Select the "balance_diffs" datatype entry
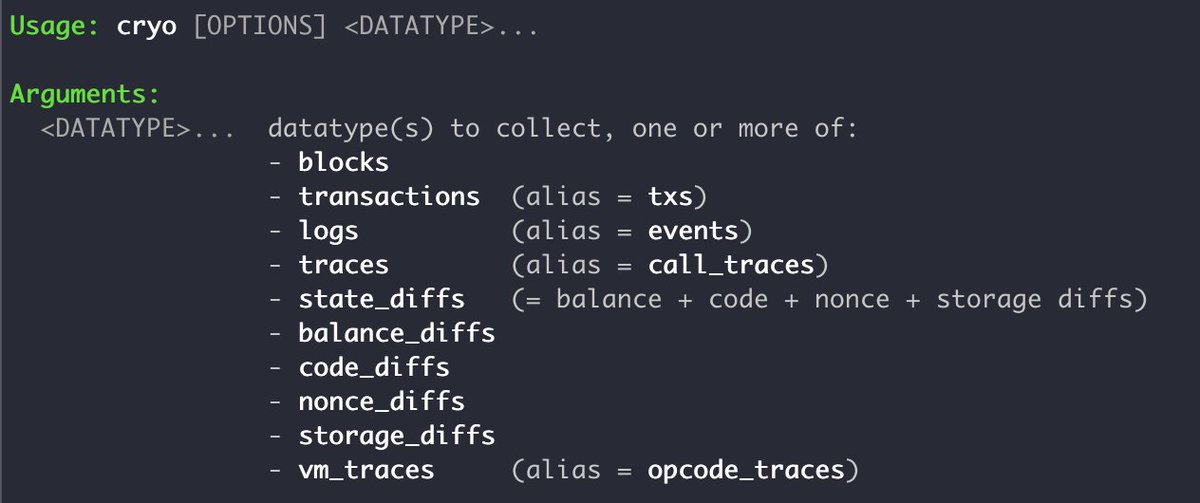Viewport: 1200px width, 503px height. [x=396, y=333]
